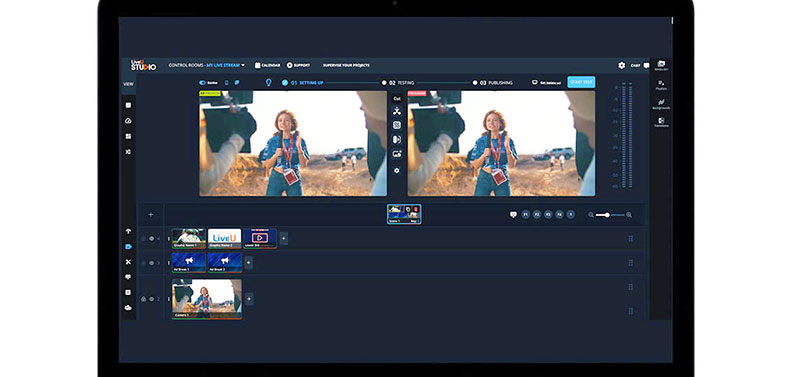This screenshot has height=377, width=800.
Task: Select the mobile phone view icon
Action: (227, 82)
